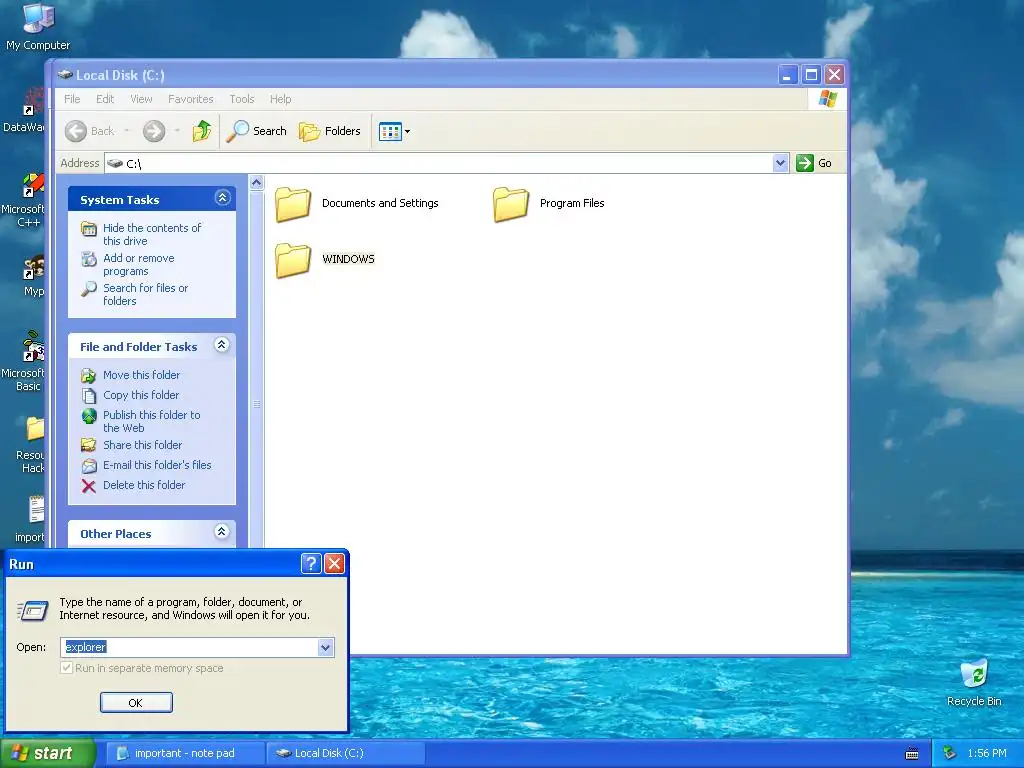Image resolution: width=1024 pixels, height=768 pixels.
Task: Click the Local Disk title bar drive icon
Action: pos(65,75)
